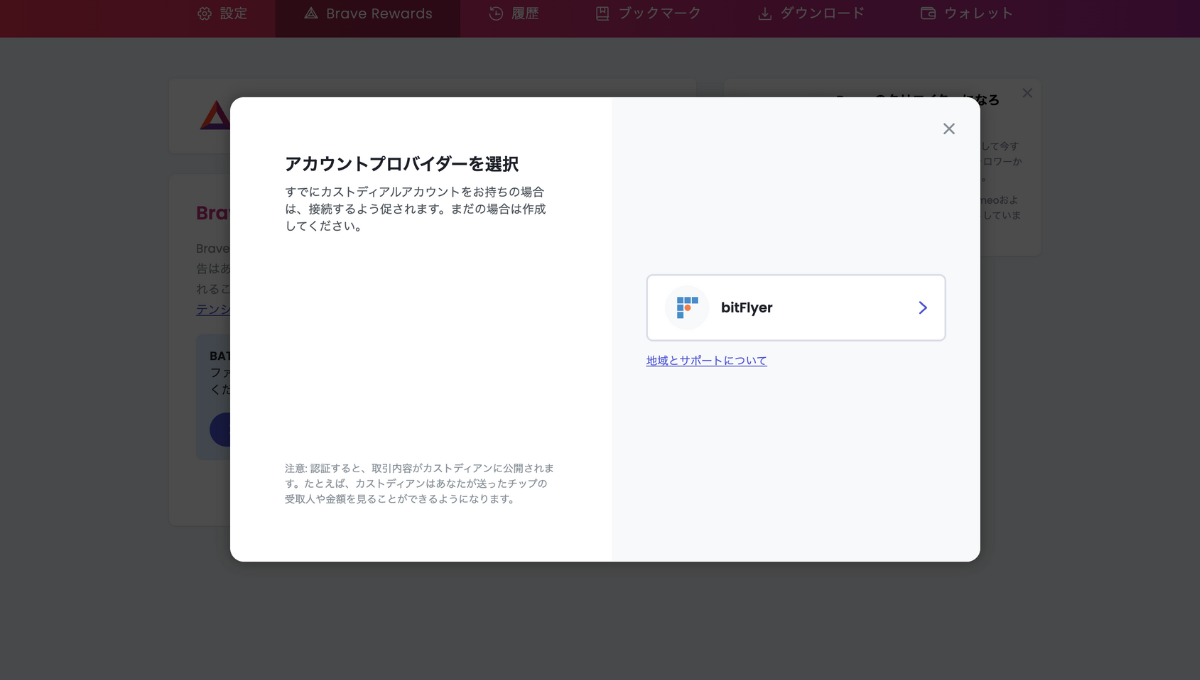This screenshot has width=1200, height=680.
Task: Expand bitFlyer using the right chevron
Action: [x=922, y=308]
